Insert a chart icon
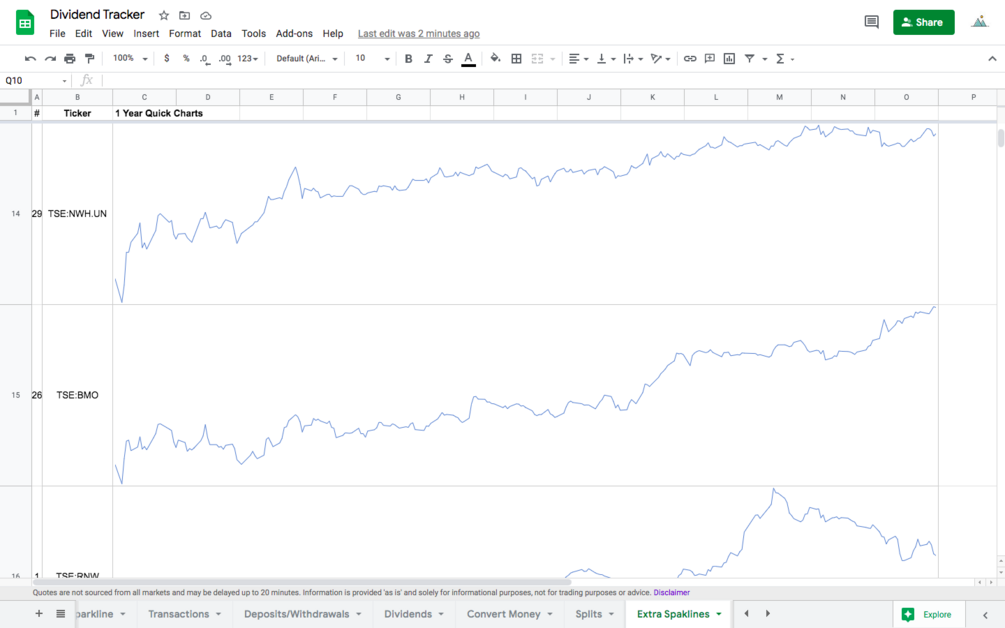Image resolution: width=1005 pixels, height=628 pixels. pos(729,58)
